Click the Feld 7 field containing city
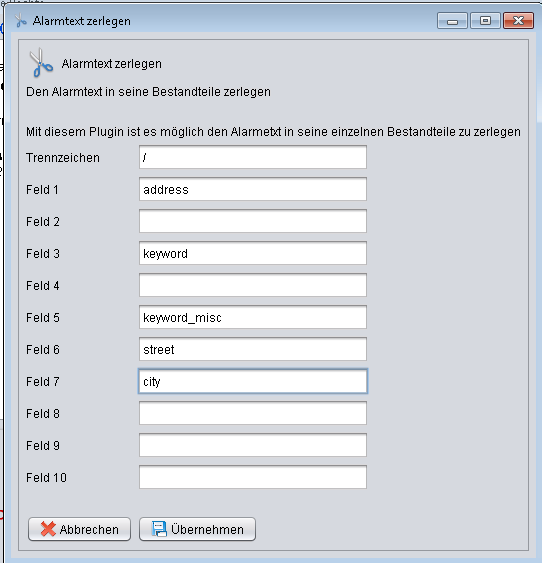 click(x=253, y=381)
